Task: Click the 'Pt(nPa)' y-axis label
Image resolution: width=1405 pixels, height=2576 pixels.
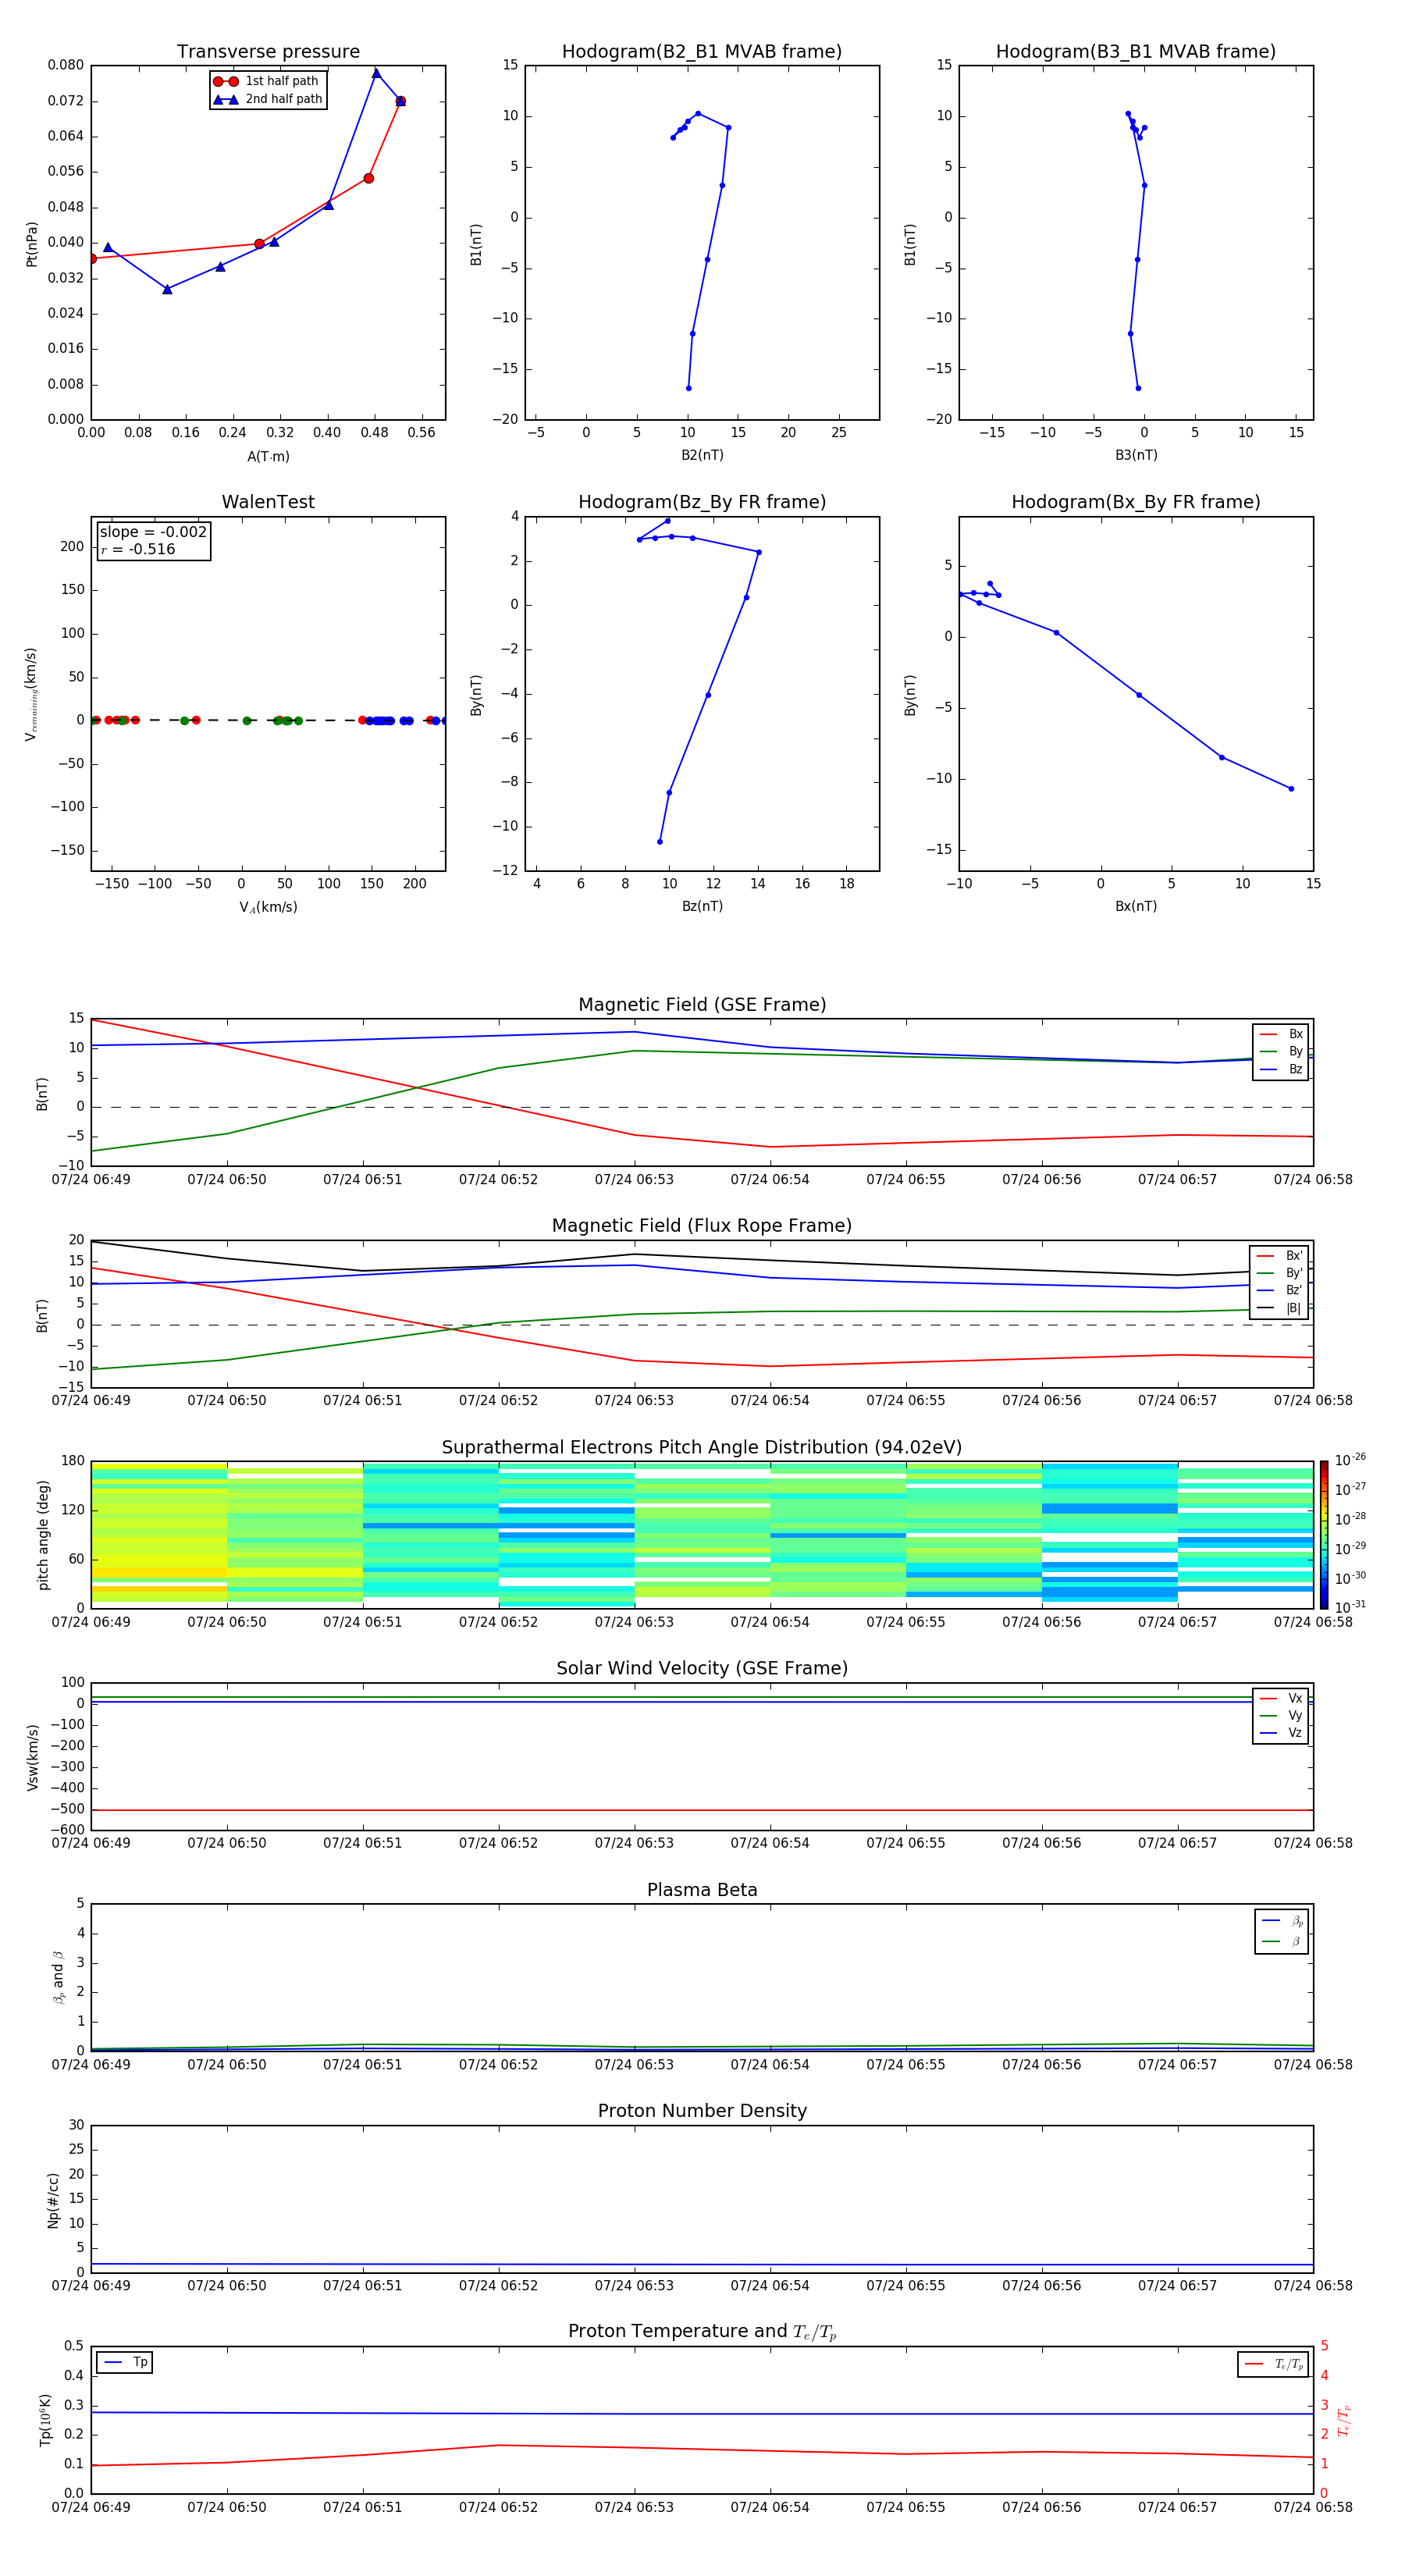Action: click(32, 243)
